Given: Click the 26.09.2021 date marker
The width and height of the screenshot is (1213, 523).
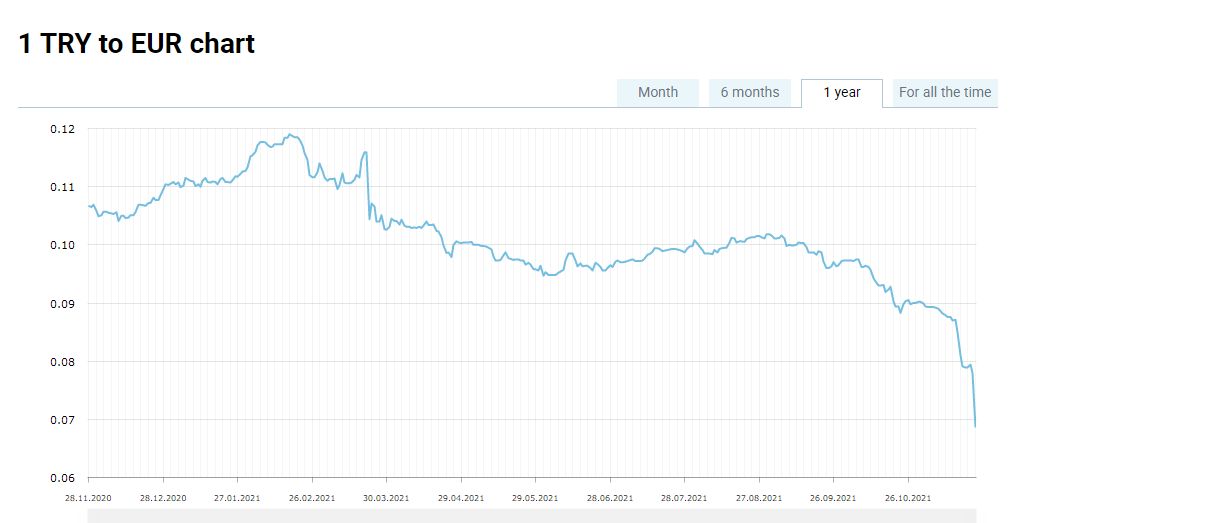Looking at the screenshot, I should pyautogui.click(x=833, y=497).
